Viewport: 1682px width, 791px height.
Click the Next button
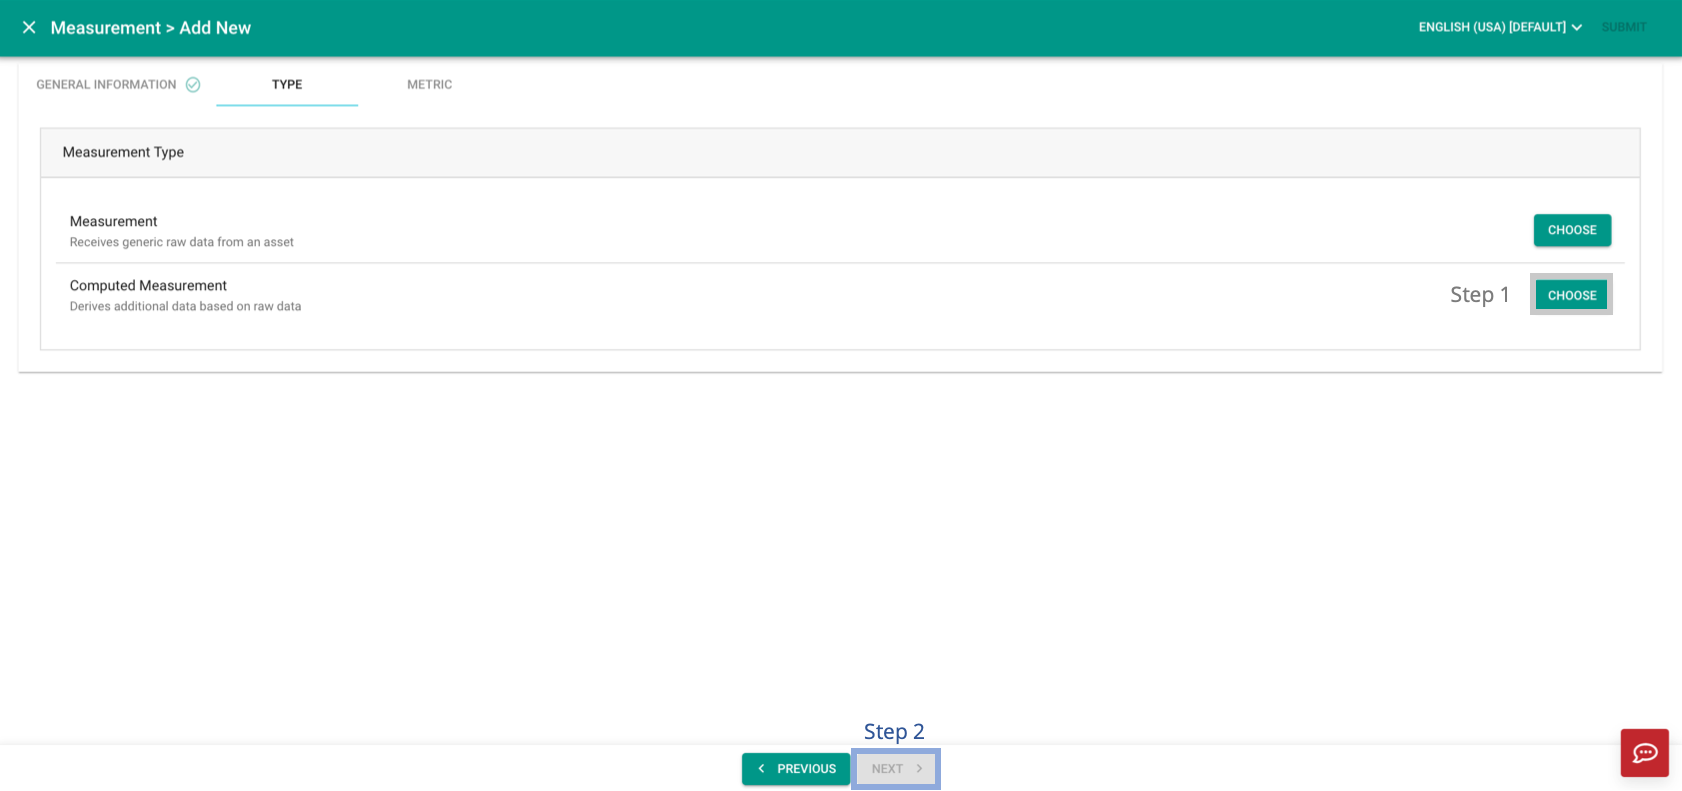coord(896,769)
